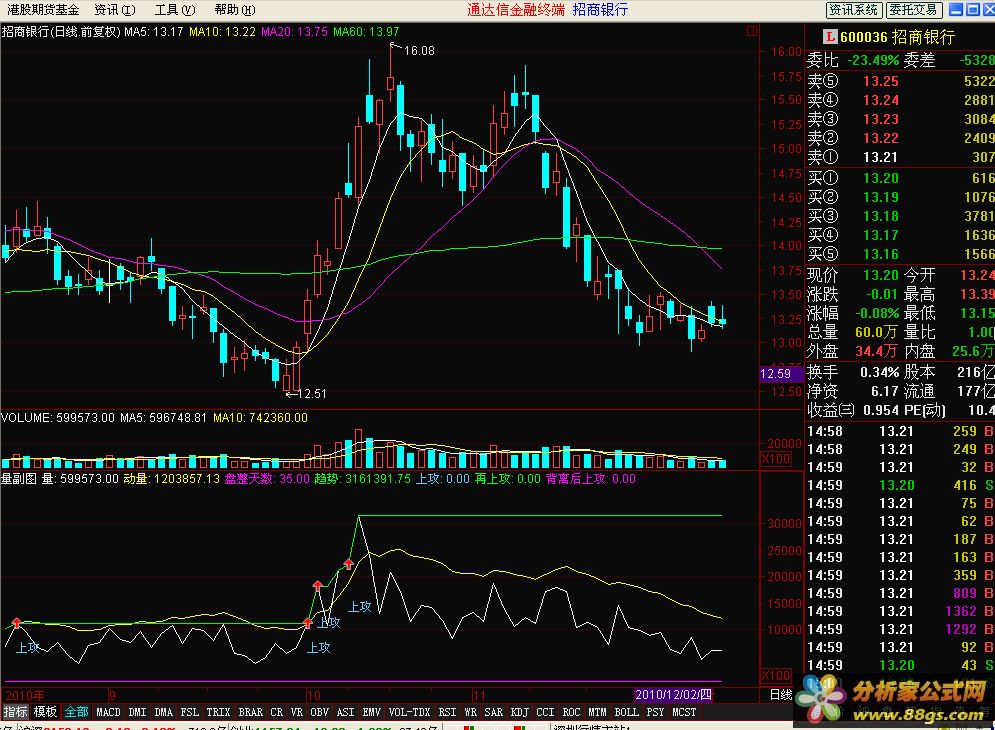Click the 委托交易 button
995x730 pixels.
913,10
